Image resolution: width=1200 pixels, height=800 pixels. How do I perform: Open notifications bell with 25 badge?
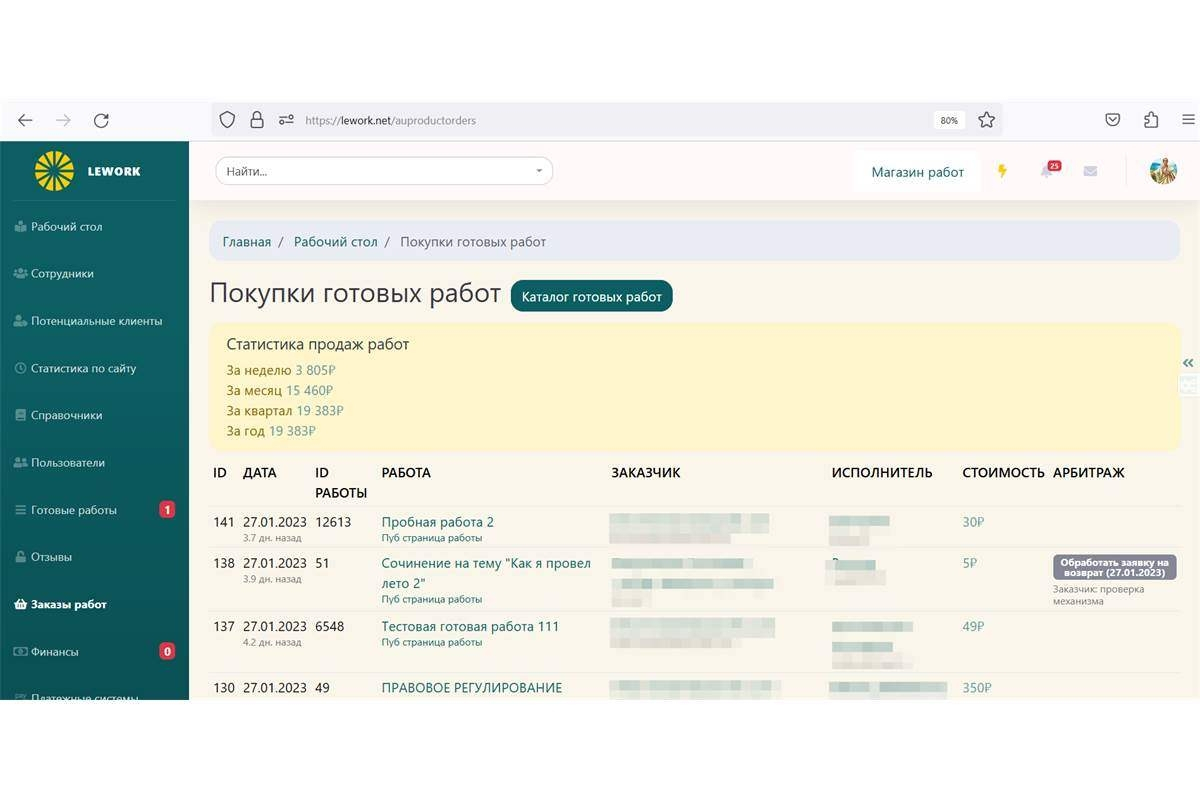pyautogui.click(x=1047, y=171)
